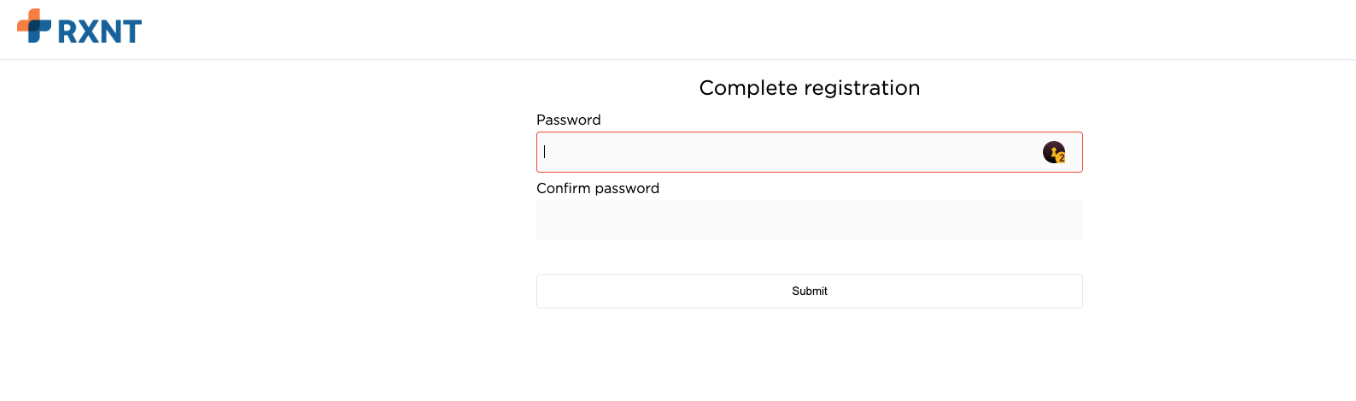Viewport: 1356px width, 401px height.
Task: Click the orange and blue plus logo
Action: 34,26
